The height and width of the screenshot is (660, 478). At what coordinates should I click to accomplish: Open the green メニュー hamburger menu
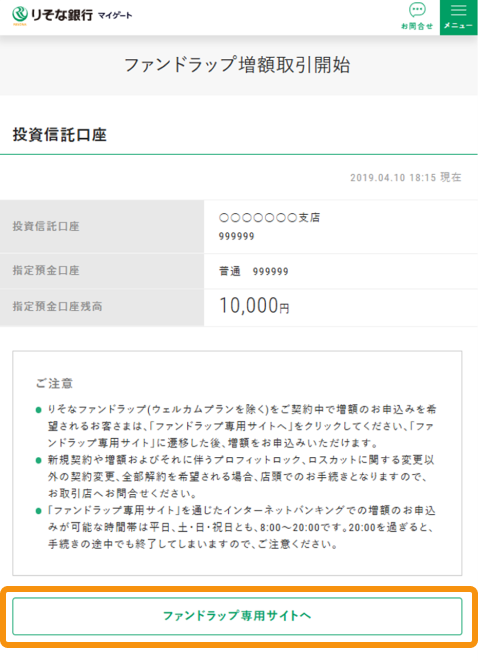tap(459, 17)
